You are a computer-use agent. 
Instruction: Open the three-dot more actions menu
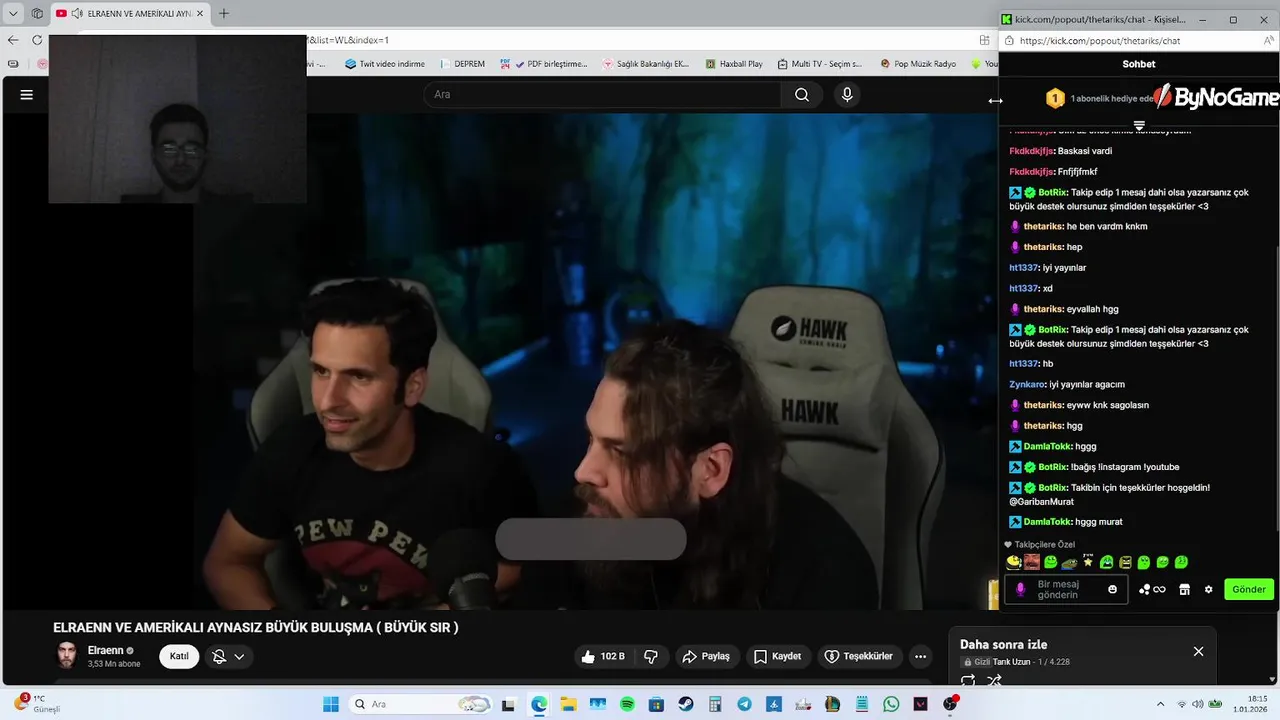(x=920, y=657)
